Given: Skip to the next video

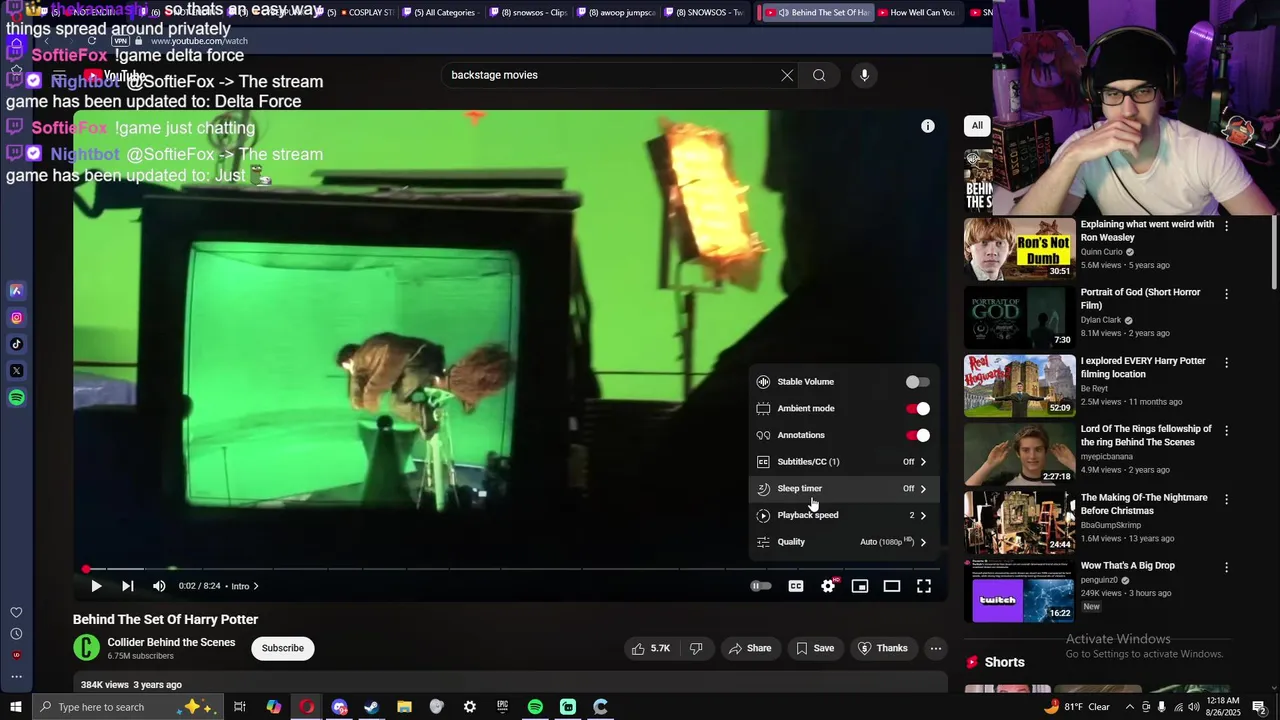Looking at the screenshot, I should pyautogui.click(x=127, y=586).
